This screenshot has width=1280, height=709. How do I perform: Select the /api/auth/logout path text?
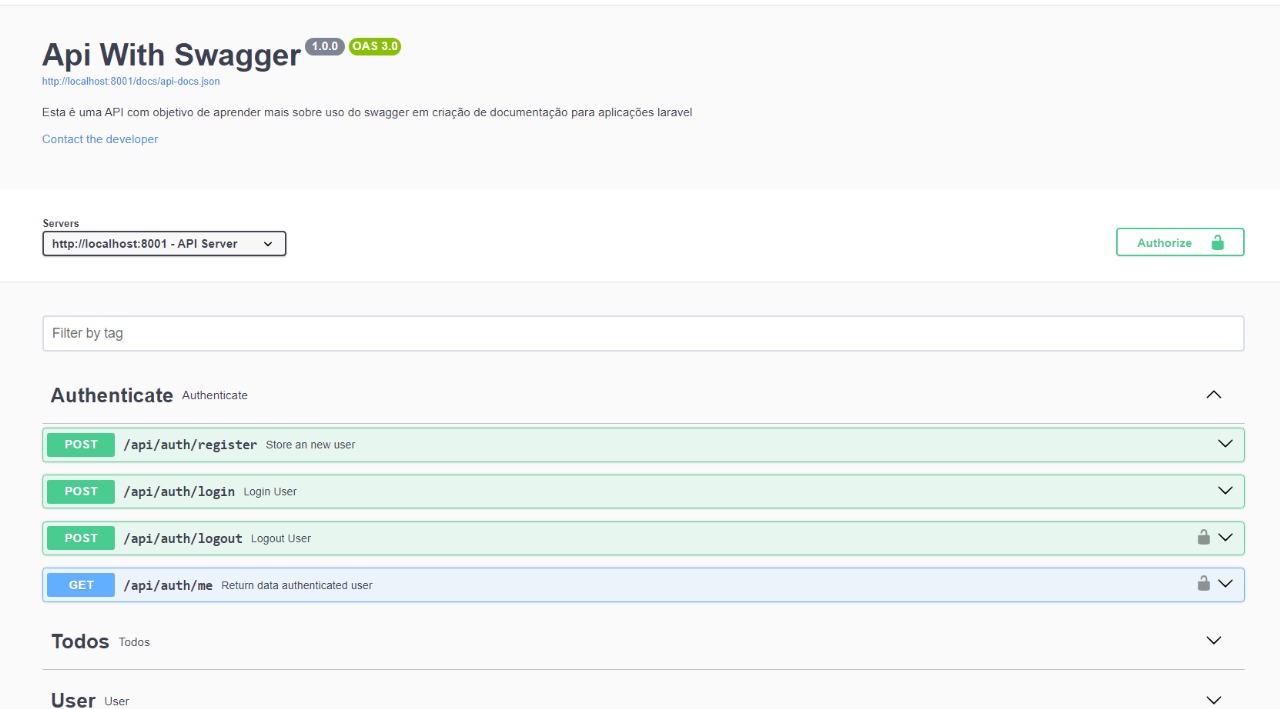click(183, 538)
